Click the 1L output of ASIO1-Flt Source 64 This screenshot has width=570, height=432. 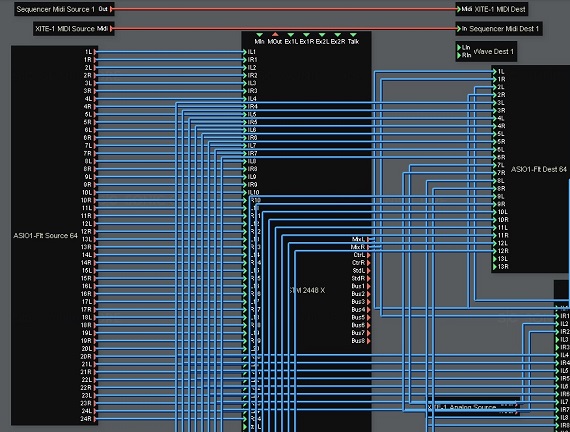point(95,52)
